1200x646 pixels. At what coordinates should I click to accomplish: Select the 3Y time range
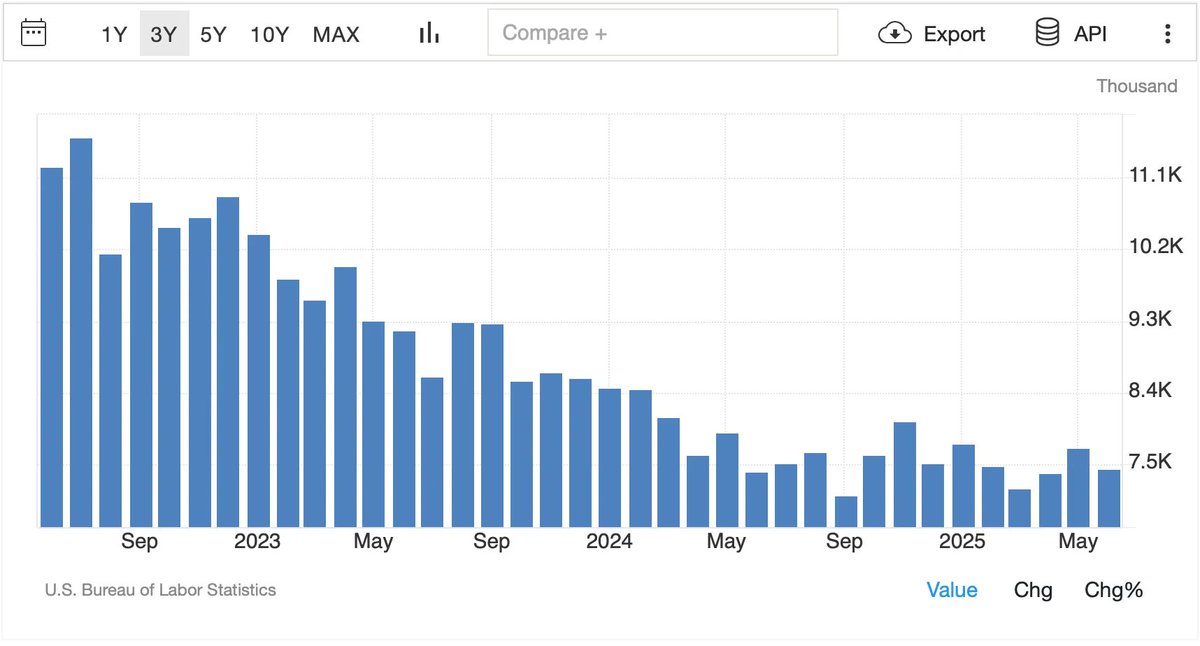[x=163, y=34]
